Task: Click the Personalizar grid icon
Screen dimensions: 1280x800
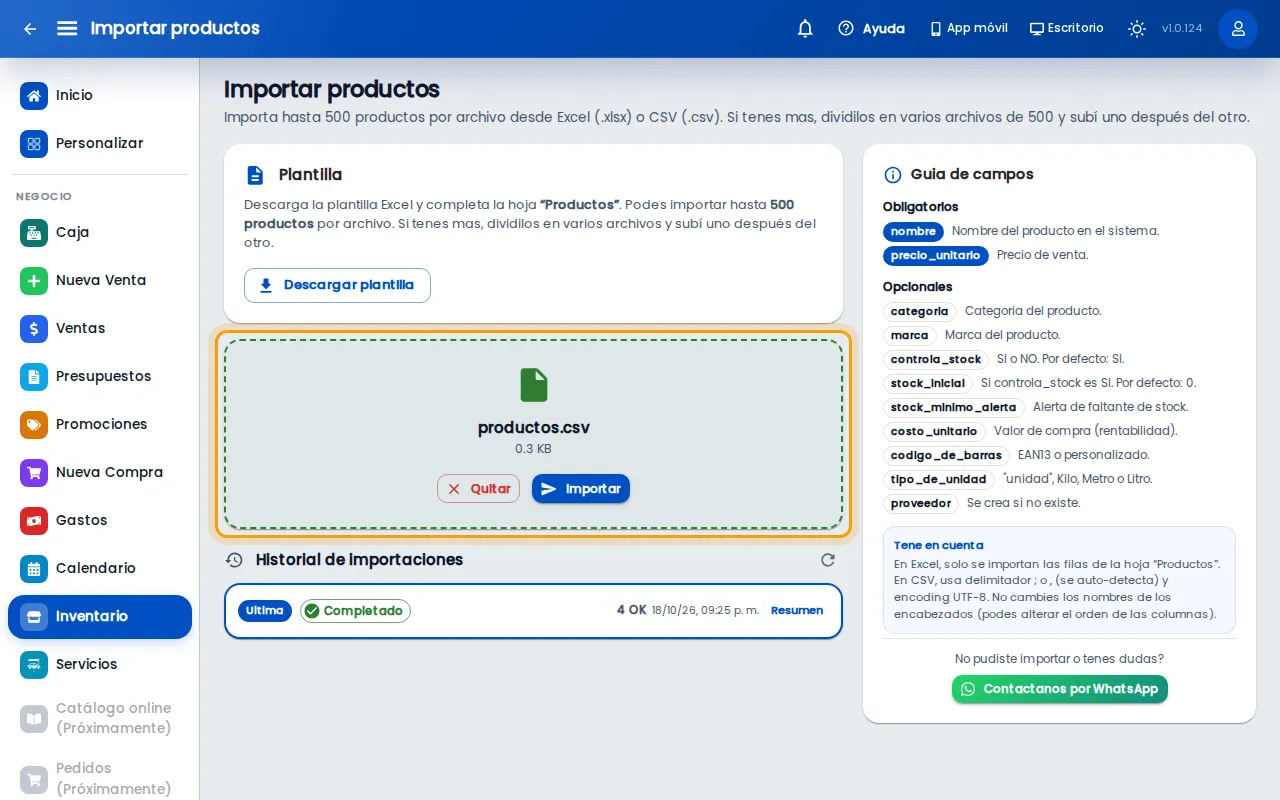Action: pos(34,144)
